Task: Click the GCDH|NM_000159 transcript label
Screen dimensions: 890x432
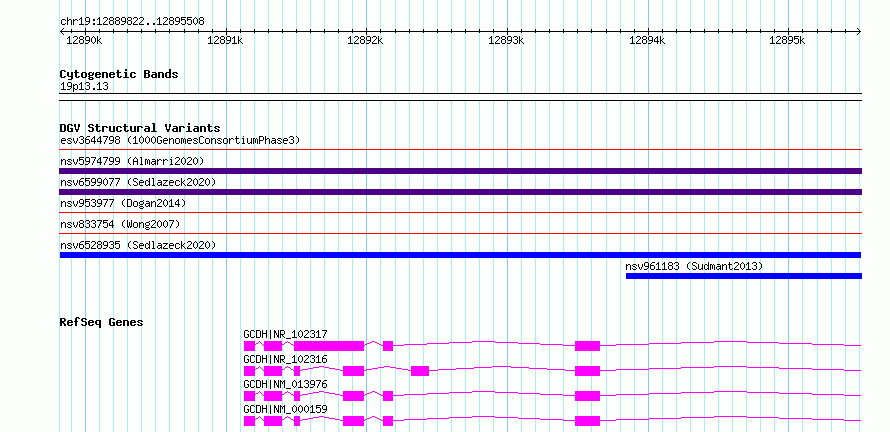Action: (286, 409)
